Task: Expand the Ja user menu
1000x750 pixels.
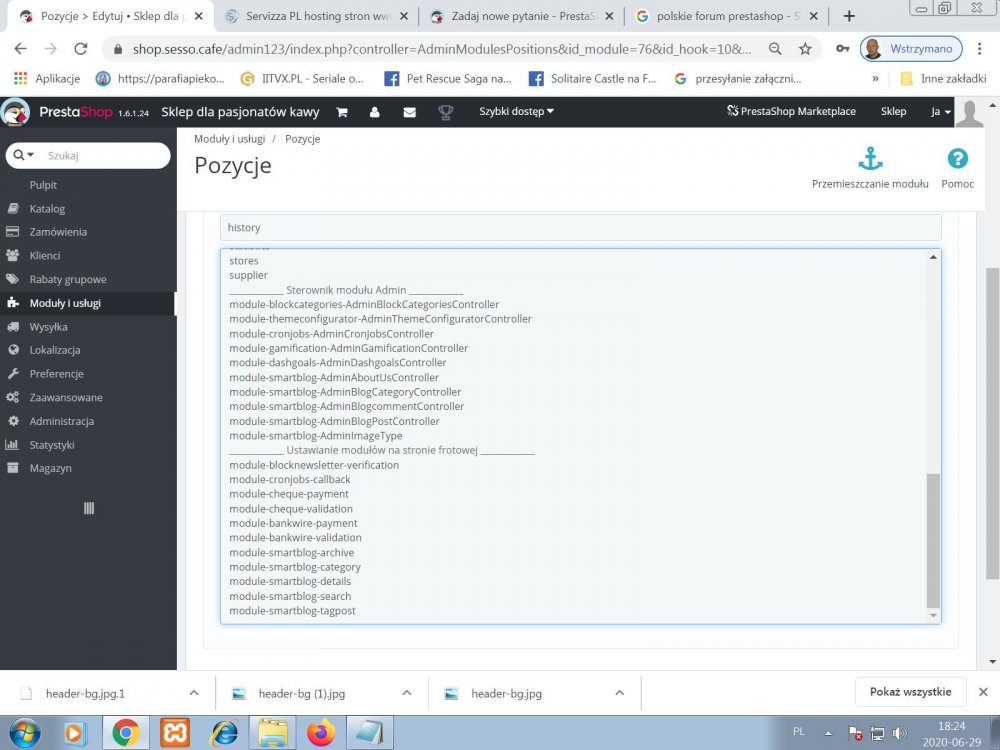Action: pos(940,112)
